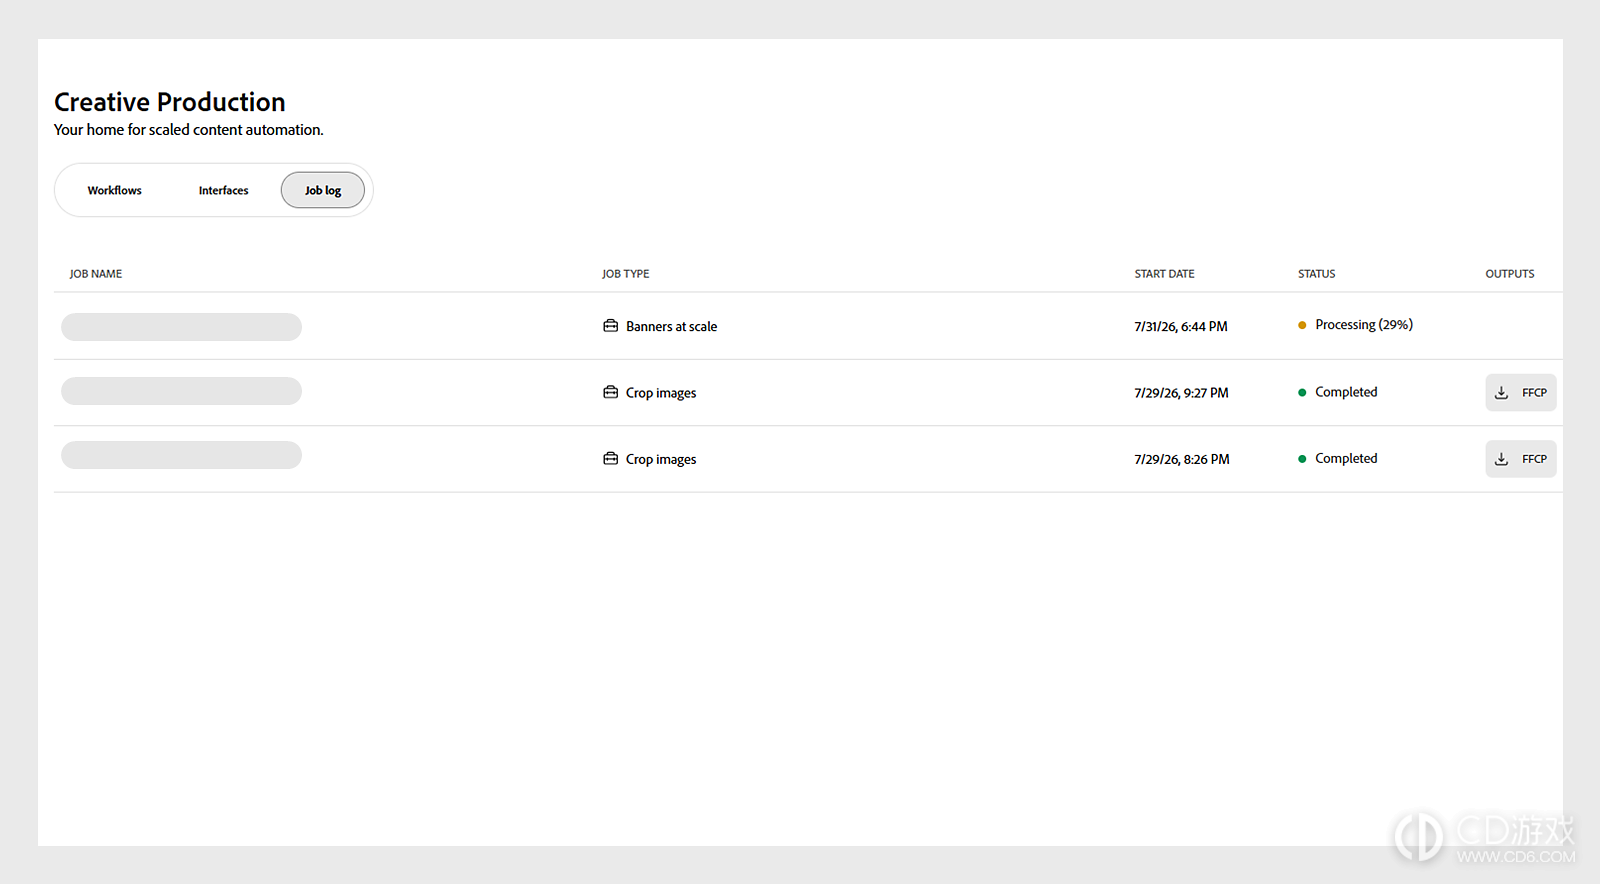
Task: Click the Creative Production heading
Action: (170, 102)
